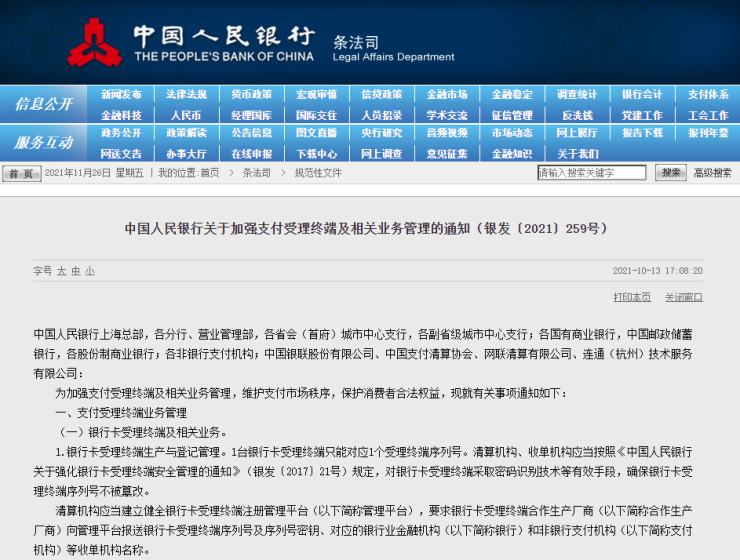
Task: Open the 新闻发布 menu item
Action: click(x=121, y=94)
